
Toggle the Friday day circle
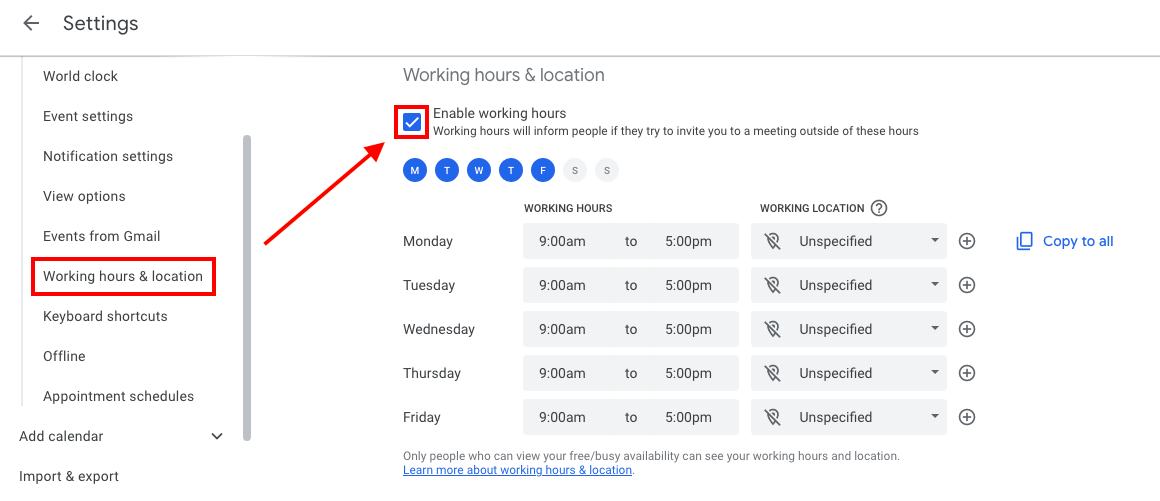pos(543,170)
